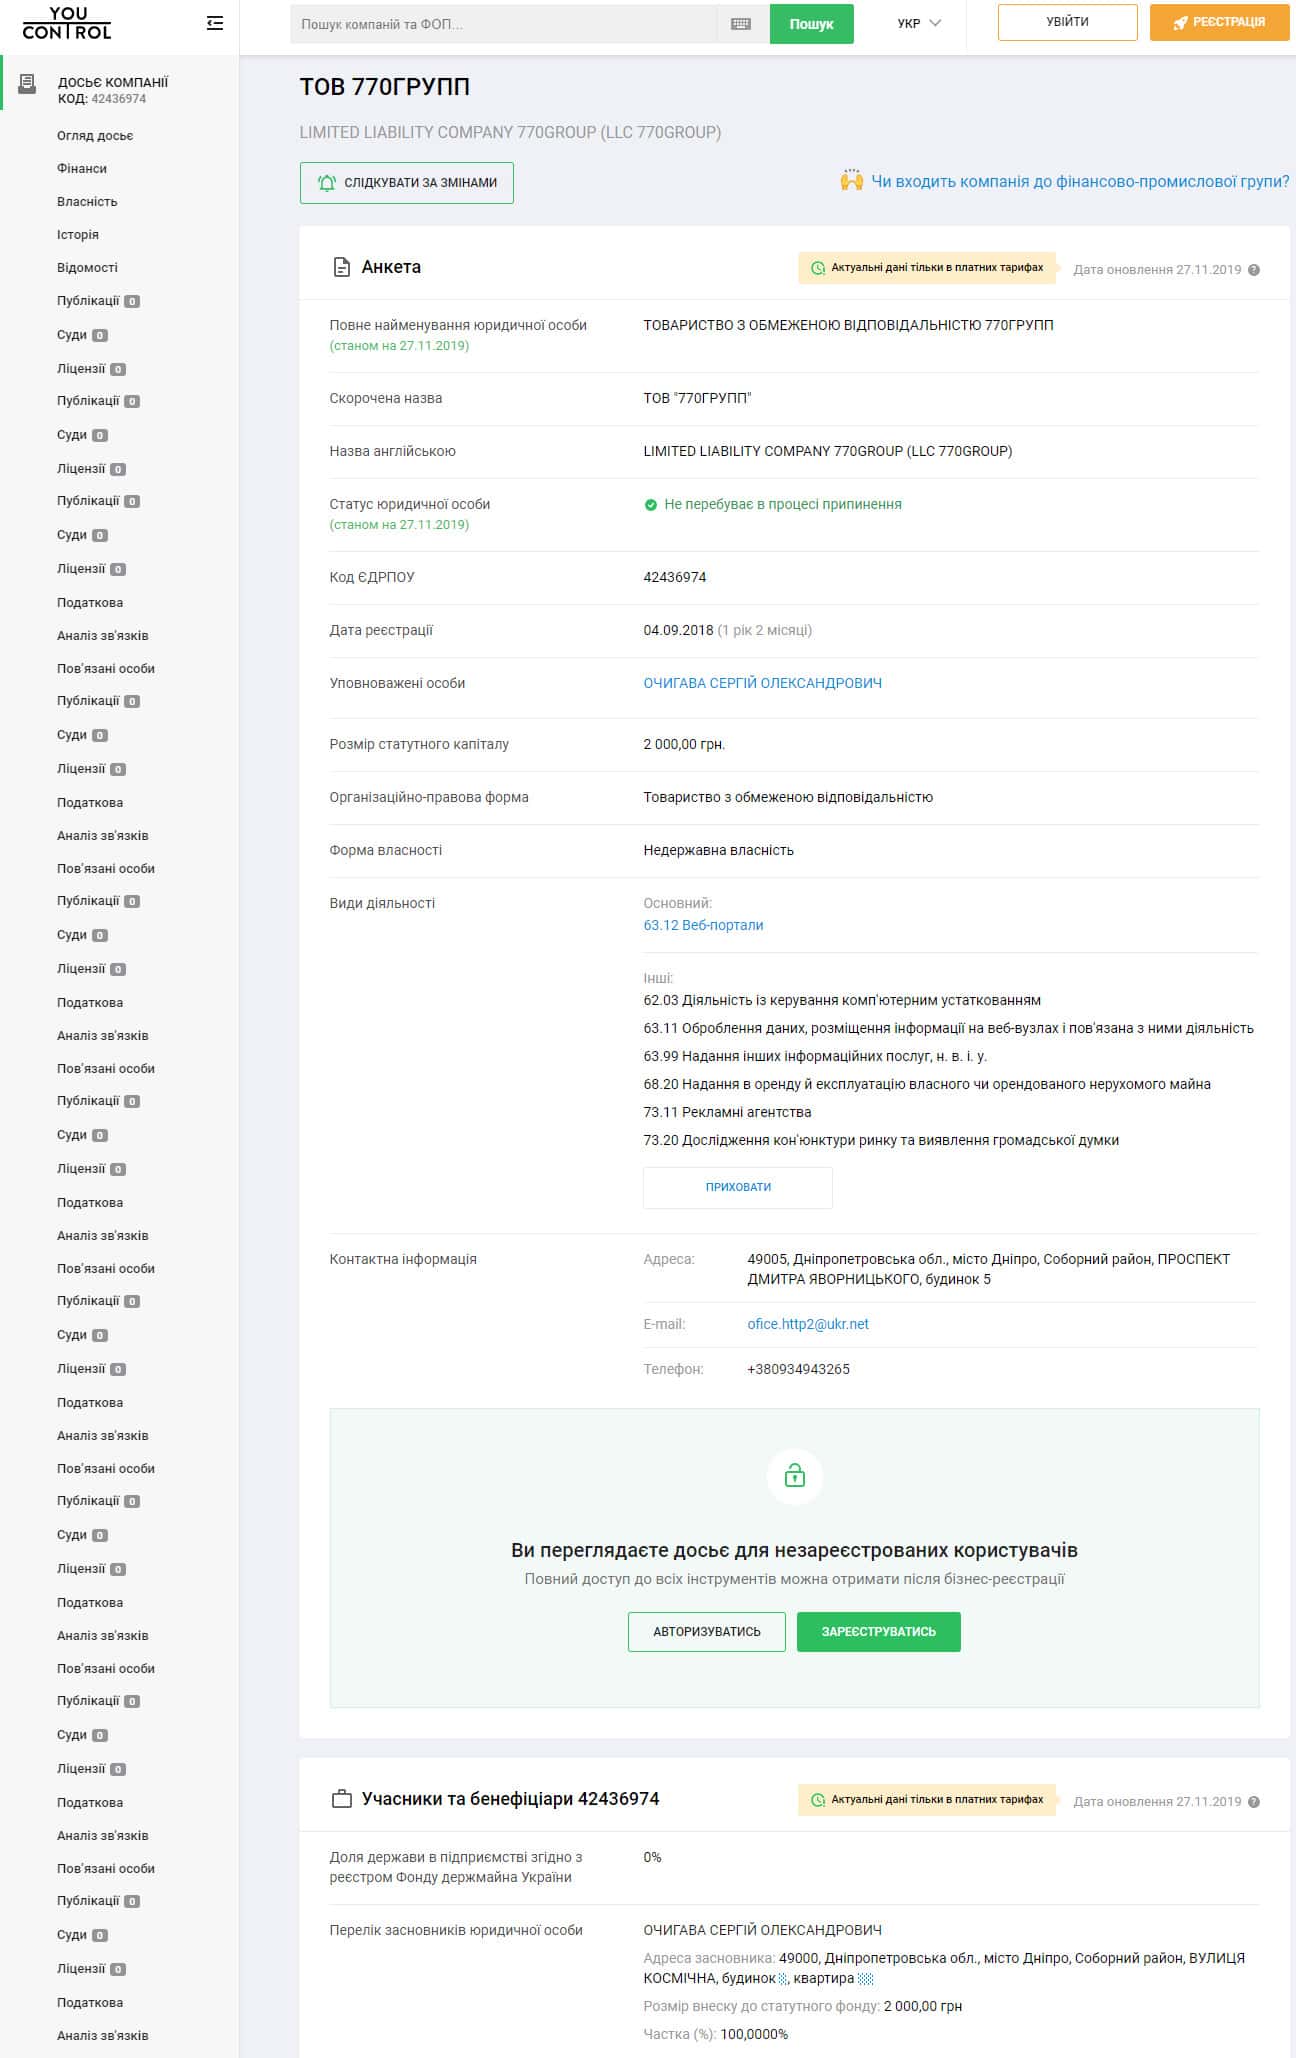Screen dimensions: 1296x2058
Task: Collapse the sidebar with the menu toggle icon
Action: (215, 23)
